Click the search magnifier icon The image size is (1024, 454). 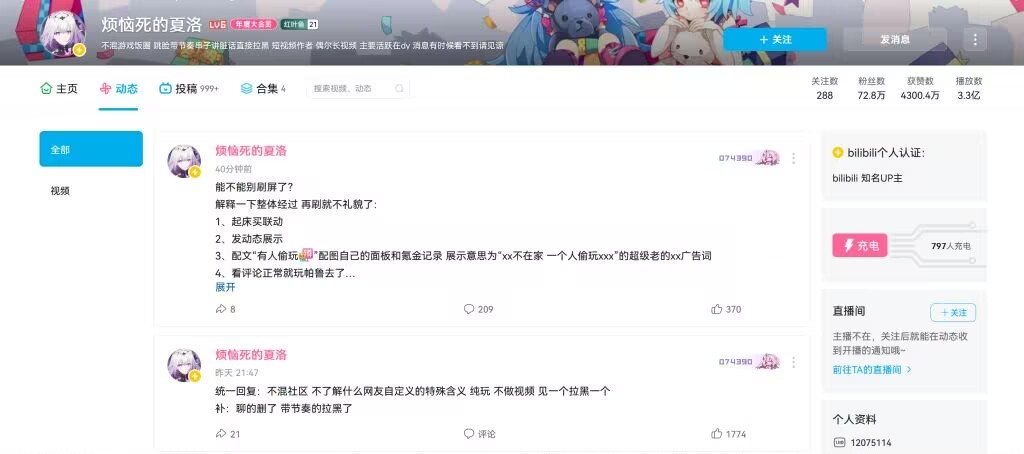point(399,88)
